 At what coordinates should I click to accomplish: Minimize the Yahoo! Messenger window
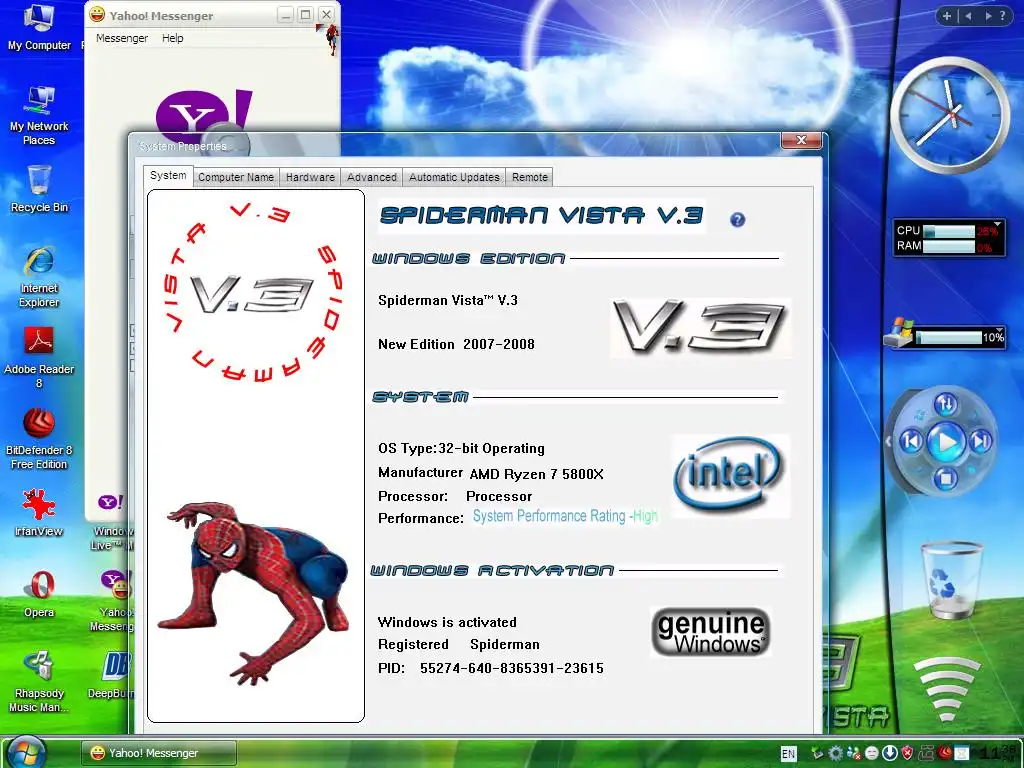point(285,14)
